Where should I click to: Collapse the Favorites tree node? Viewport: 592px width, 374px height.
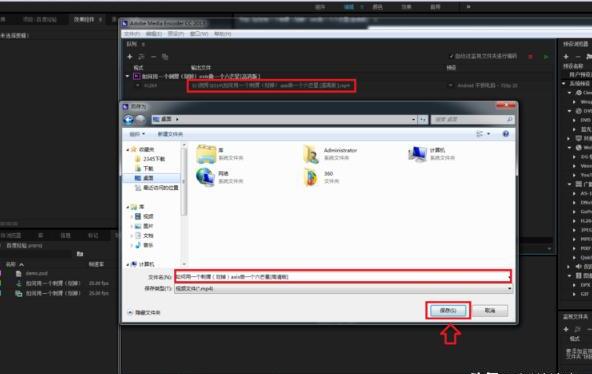[x=128, y=150]
